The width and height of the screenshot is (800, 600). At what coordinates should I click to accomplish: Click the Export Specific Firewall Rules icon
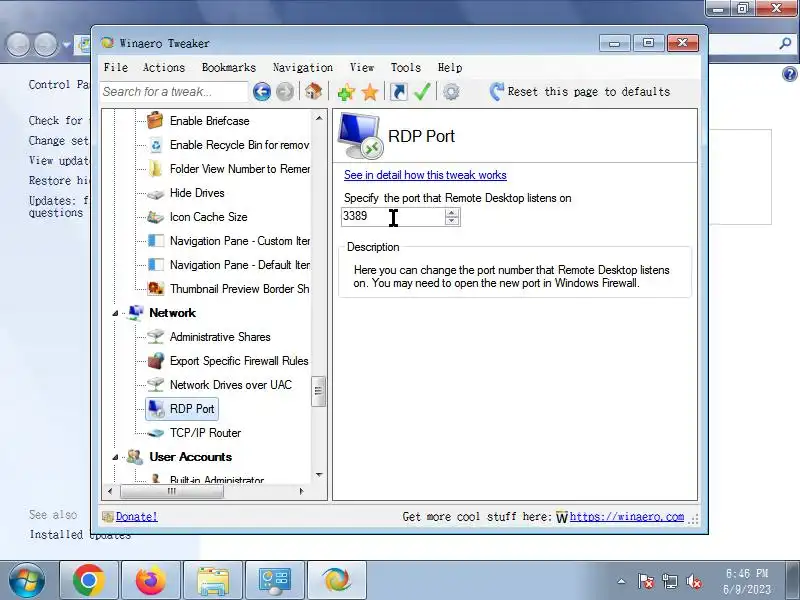(155, 361)
